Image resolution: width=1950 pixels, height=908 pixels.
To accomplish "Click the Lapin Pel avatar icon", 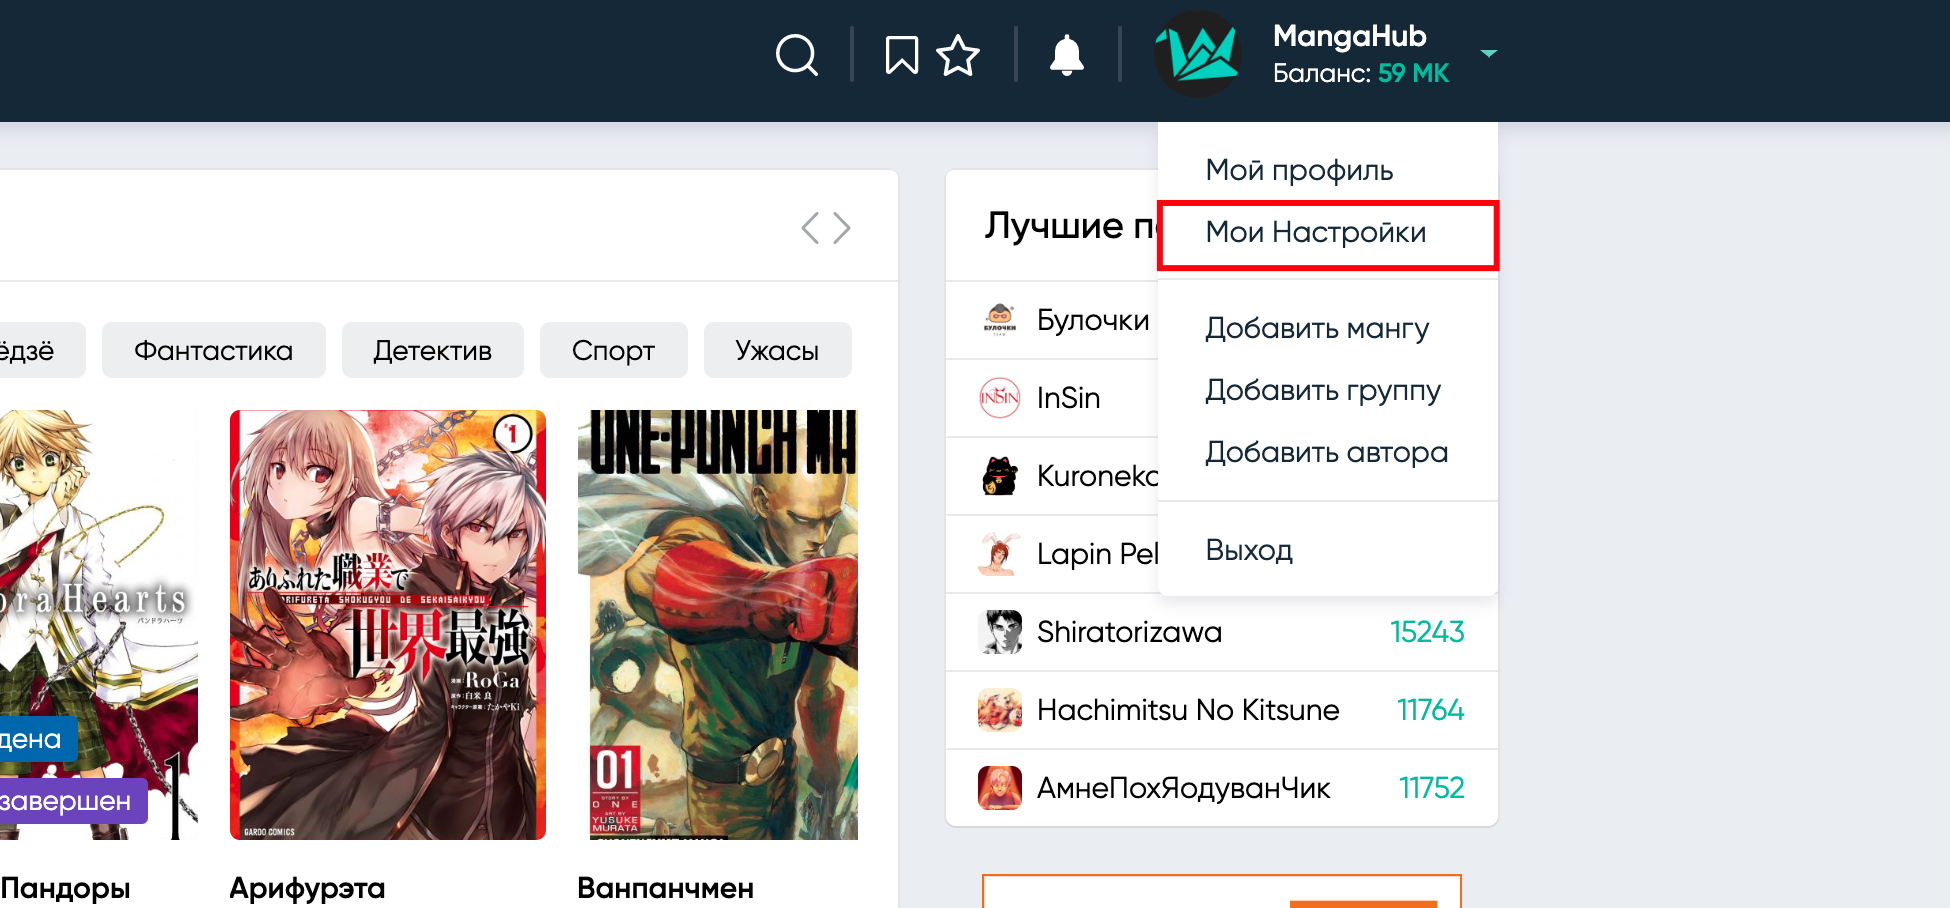I will [1000, 554].
